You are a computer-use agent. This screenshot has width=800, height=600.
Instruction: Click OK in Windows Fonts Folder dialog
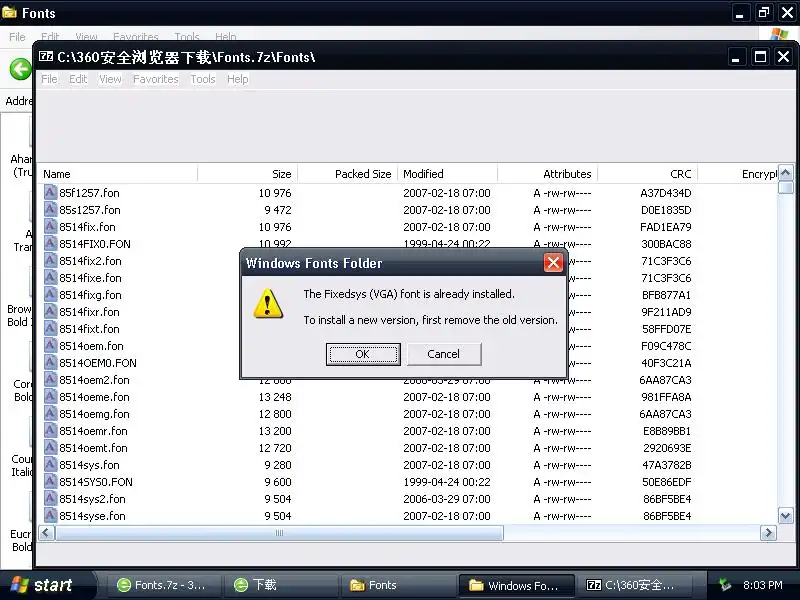363,354
